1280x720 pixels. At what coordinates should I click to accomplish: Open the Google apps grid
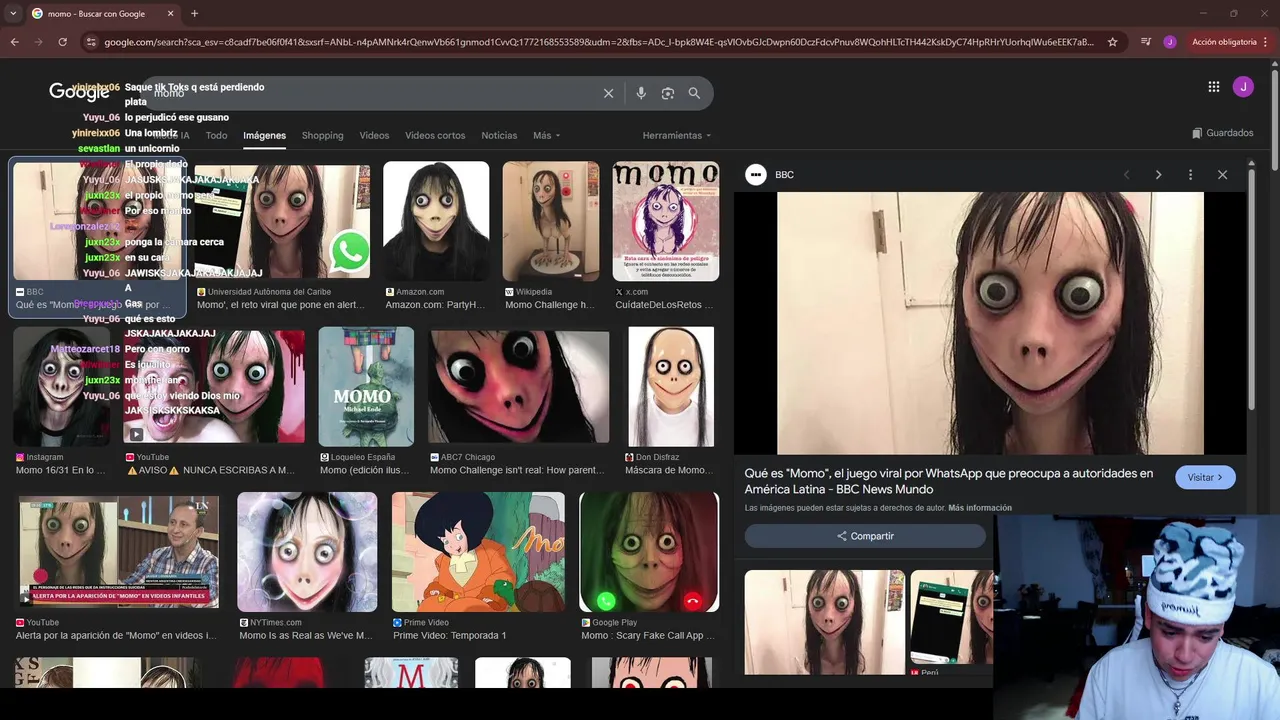coord(1214,87)
